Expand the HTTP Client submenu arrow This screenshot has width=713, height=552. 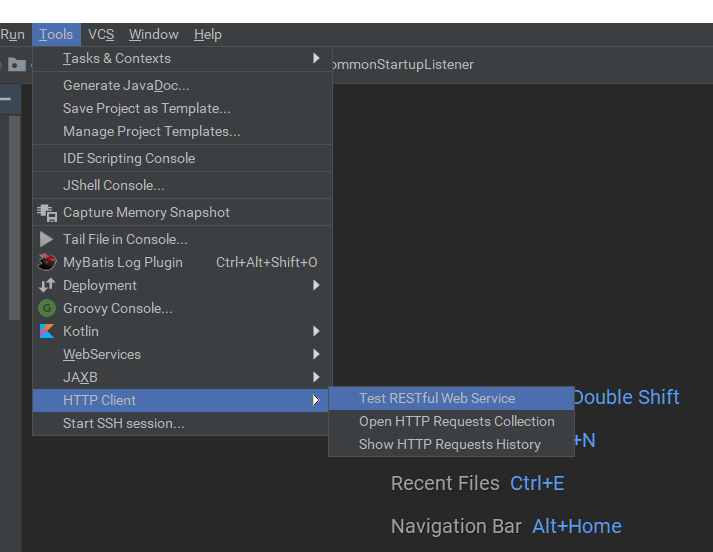316,400
